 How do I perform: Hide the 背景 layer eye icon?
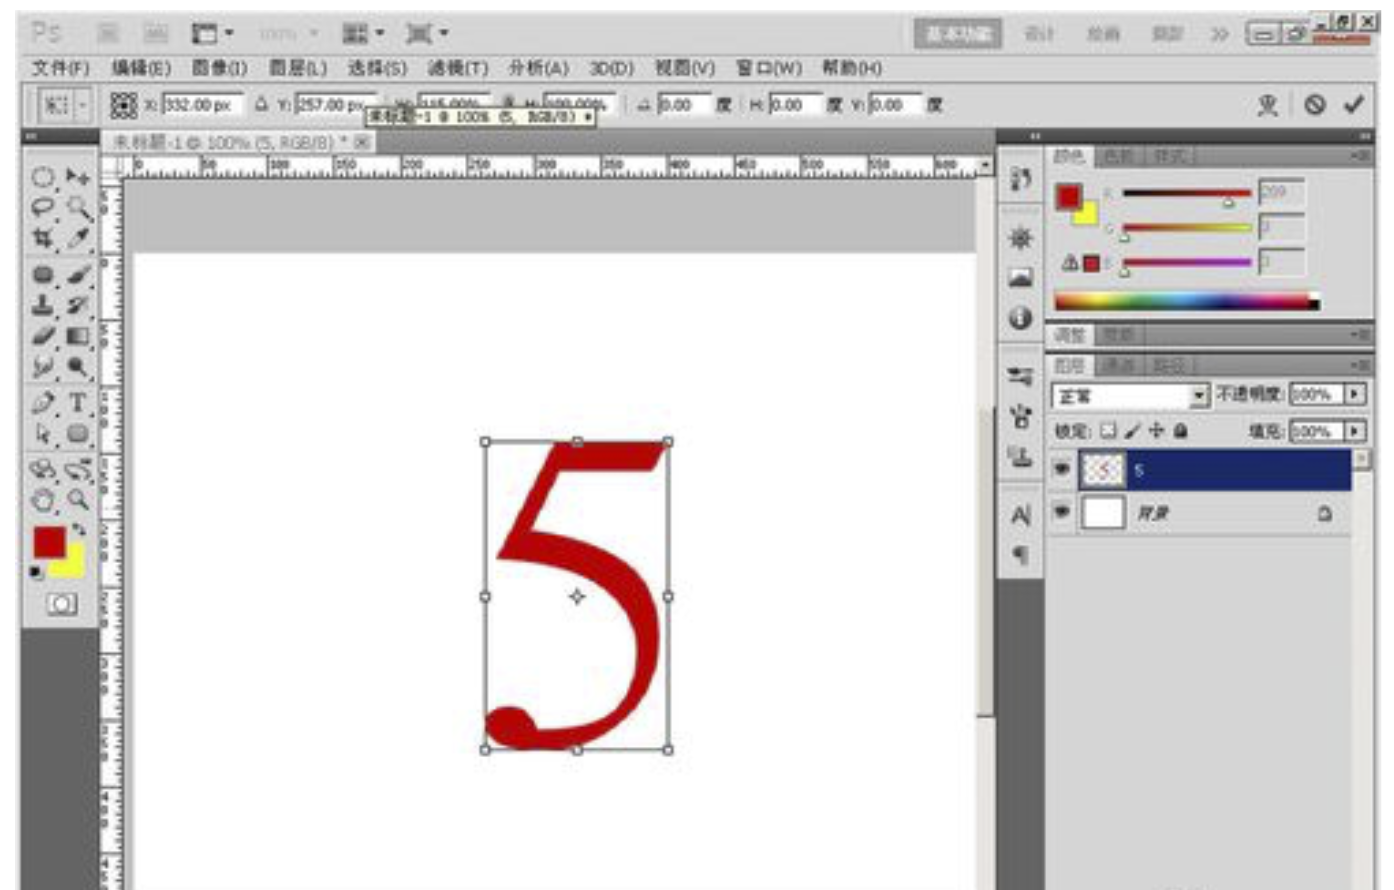tap(1062, 512)
